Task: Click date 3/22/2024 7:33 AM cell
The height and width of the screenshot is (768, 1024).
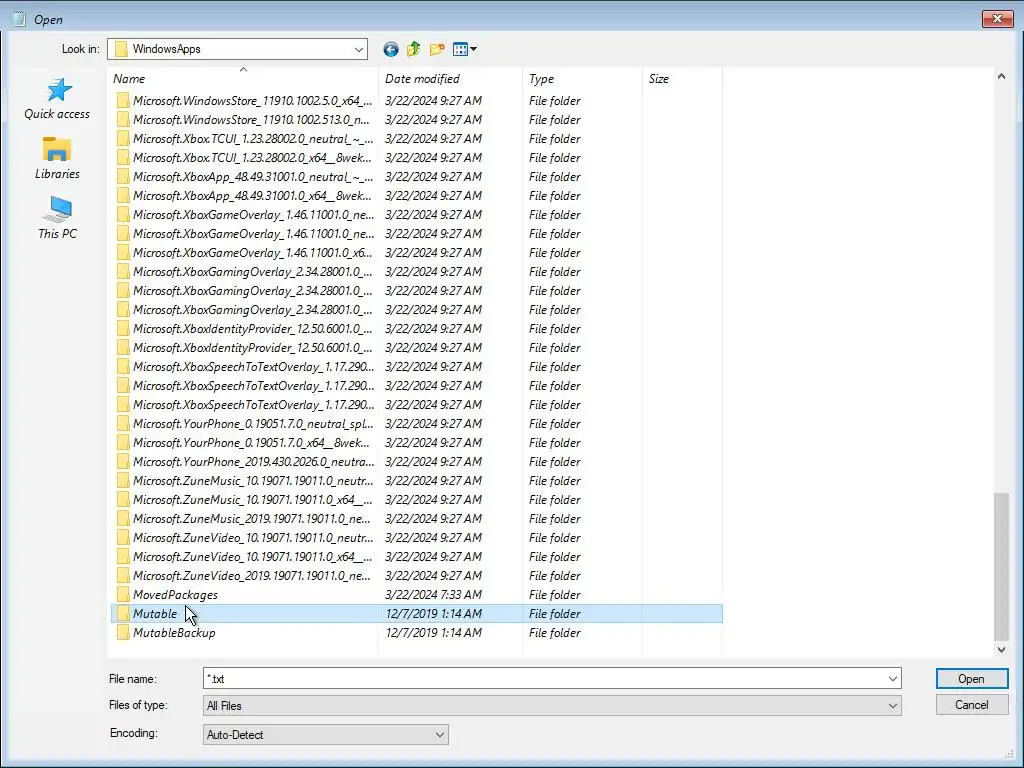Action: tap(434, 594)
